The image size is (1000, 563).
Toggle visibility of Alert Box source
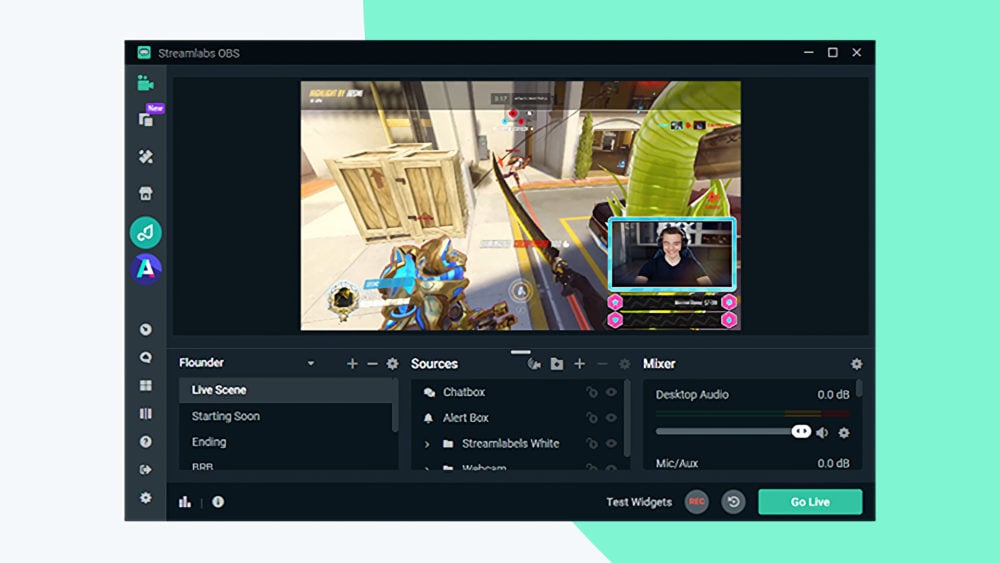tap(611, 418)
